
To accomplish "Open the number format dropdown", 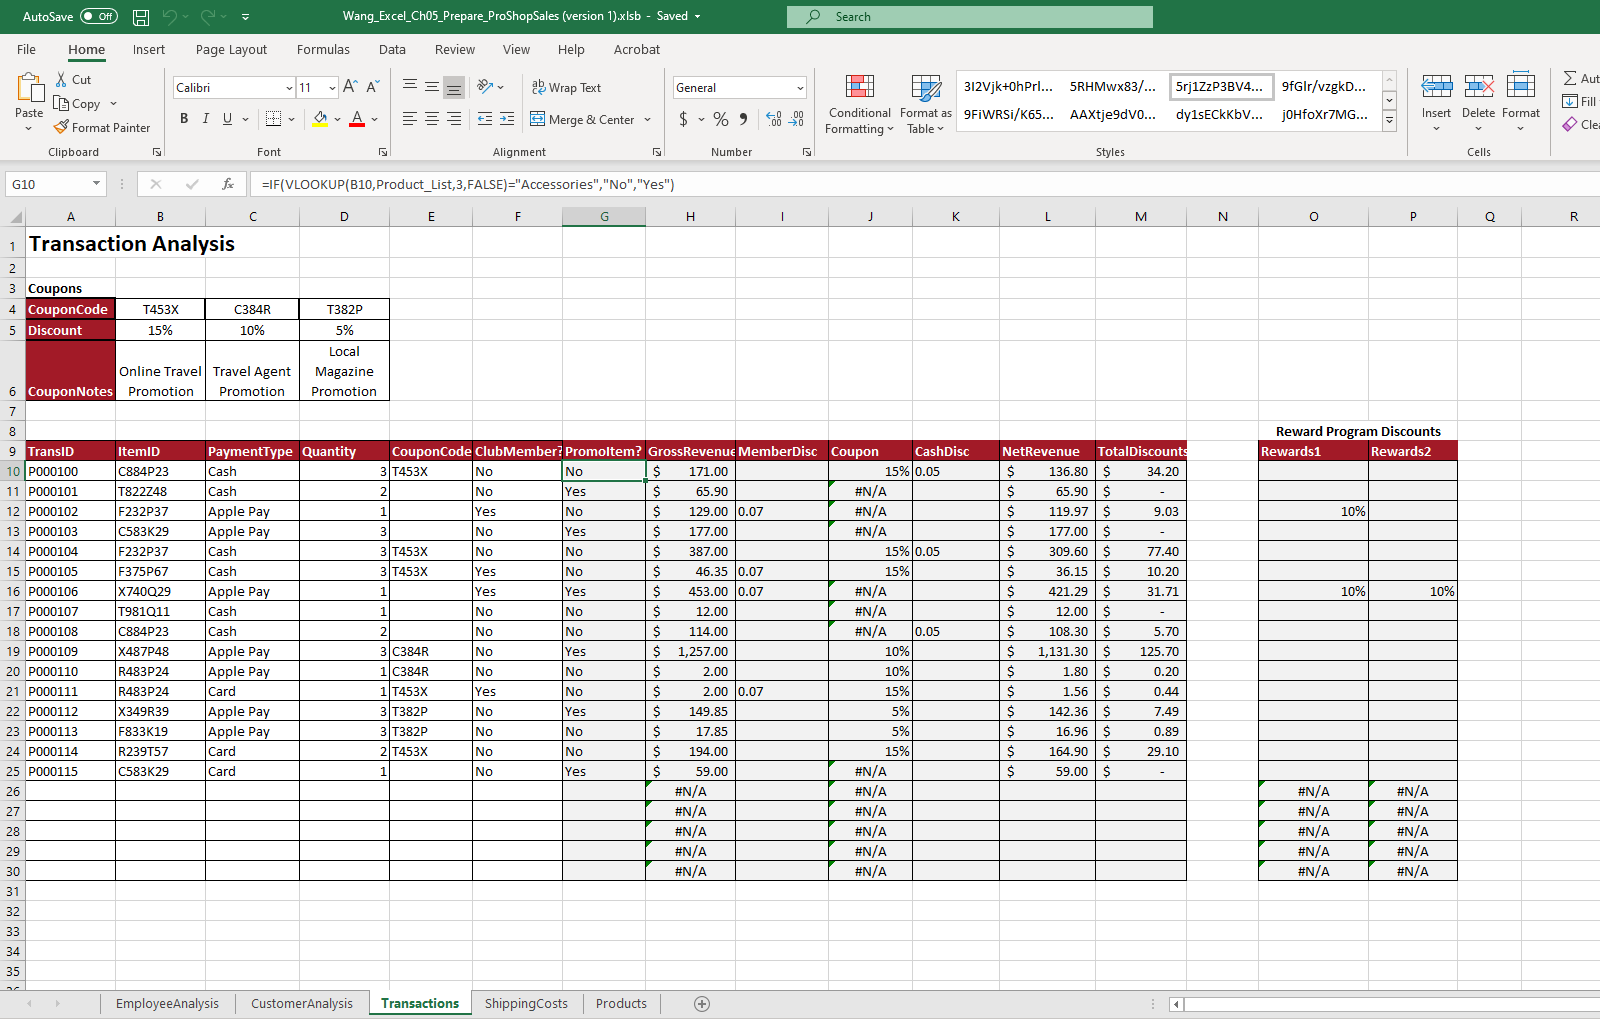I will (x=800, y=88).
